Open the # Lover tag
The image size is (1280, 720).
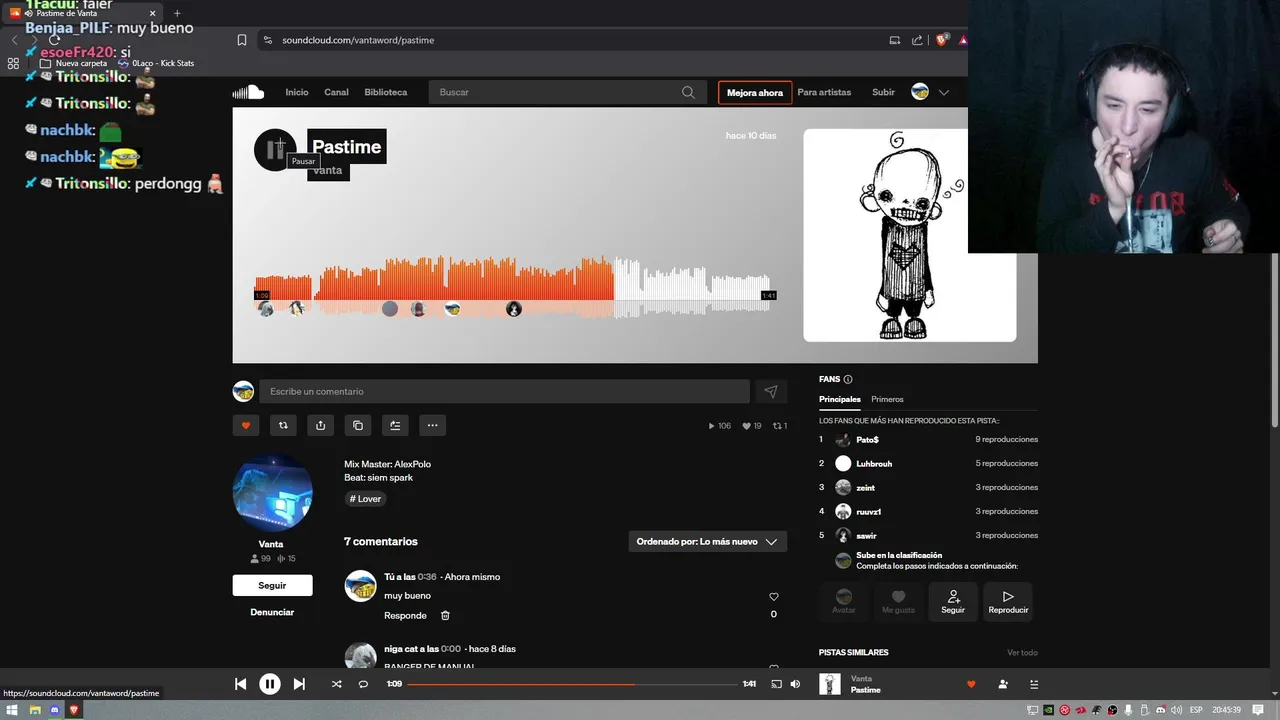[x=365, y=499]
